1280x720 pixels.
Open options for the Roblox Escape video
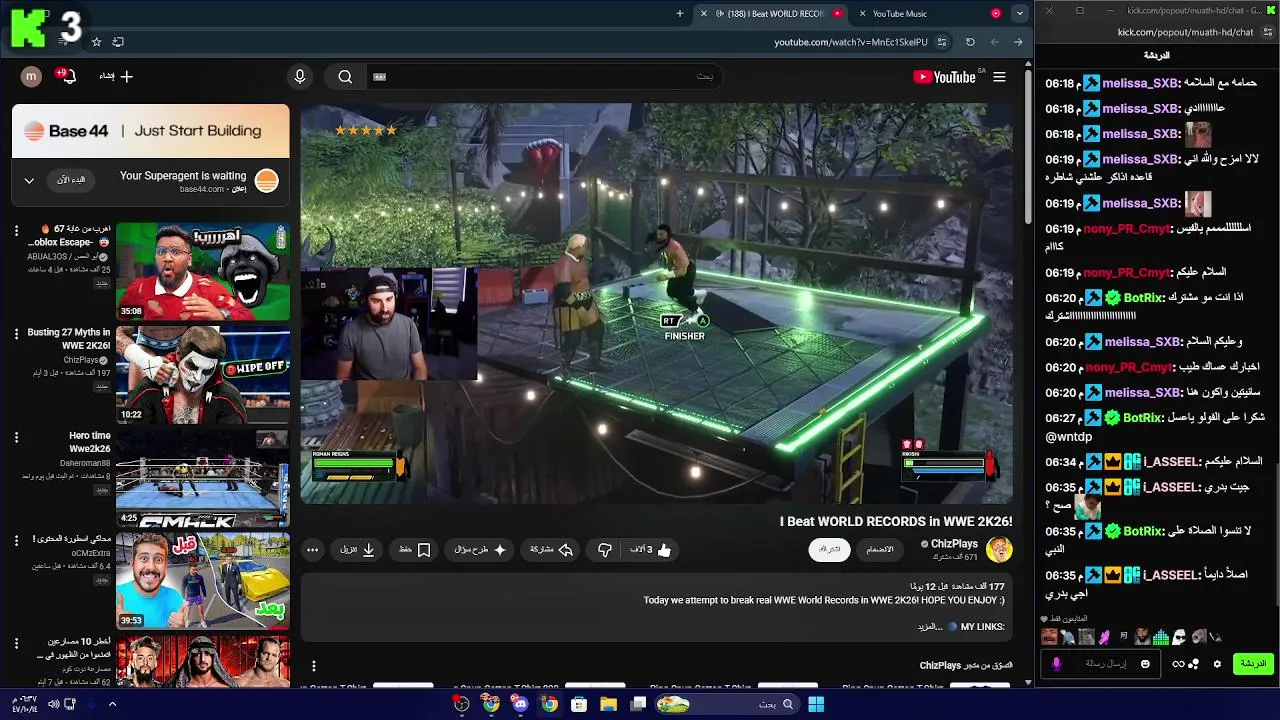coord(16,230)
